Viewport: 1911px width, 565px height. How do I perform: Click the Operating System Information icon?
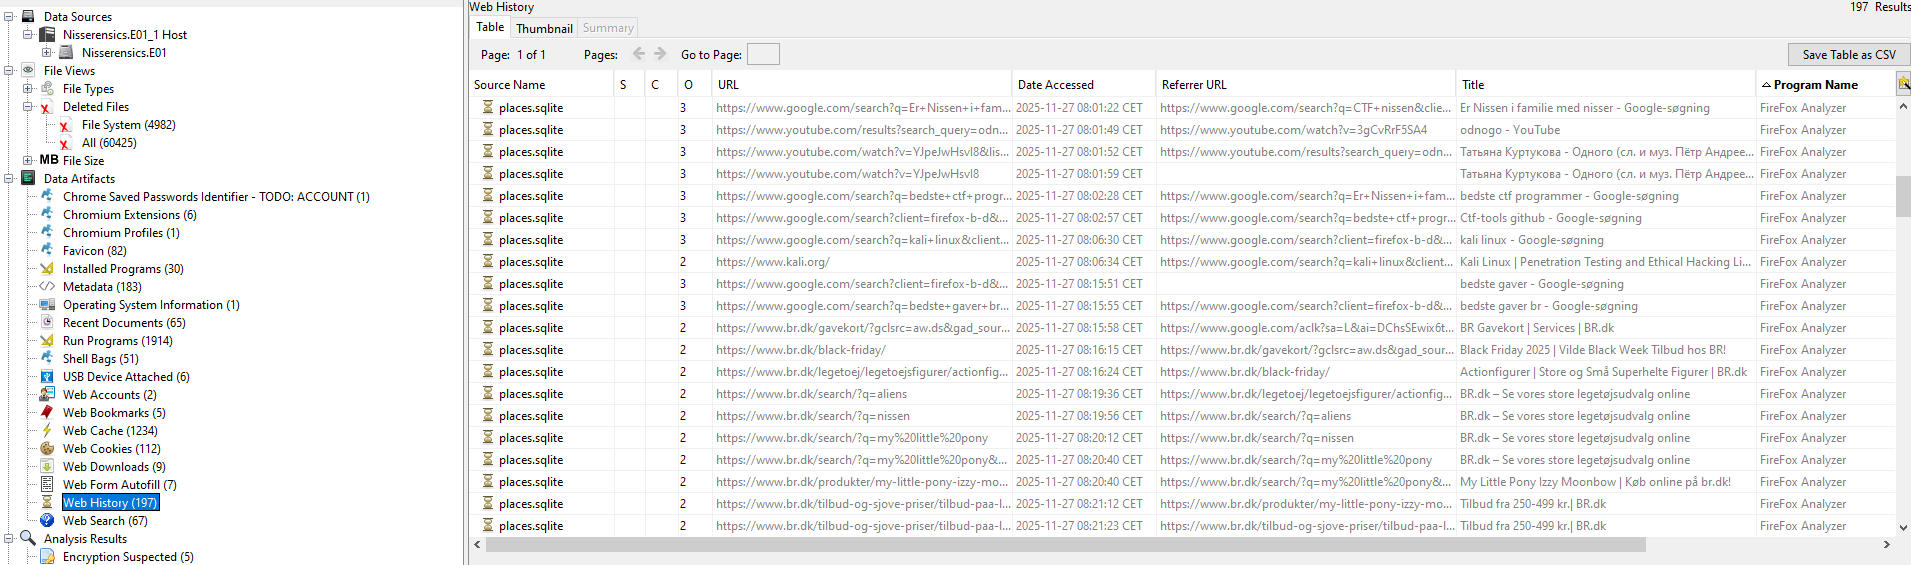point(47,304)
